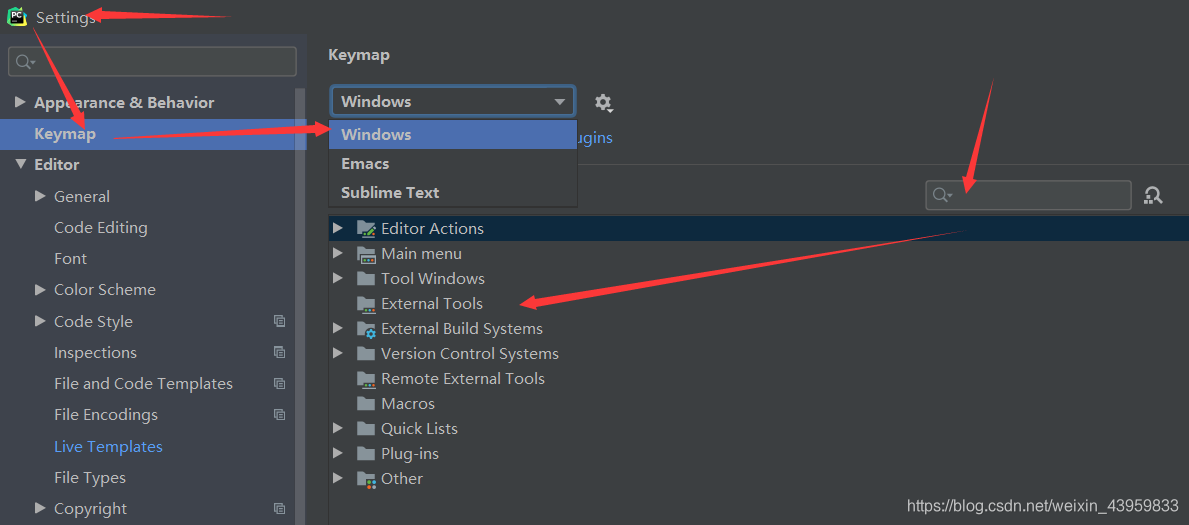Click the External Build Systems folder icon
Image resolution: width=1189 pixels, height=525 pixels.
click(366, 329)
